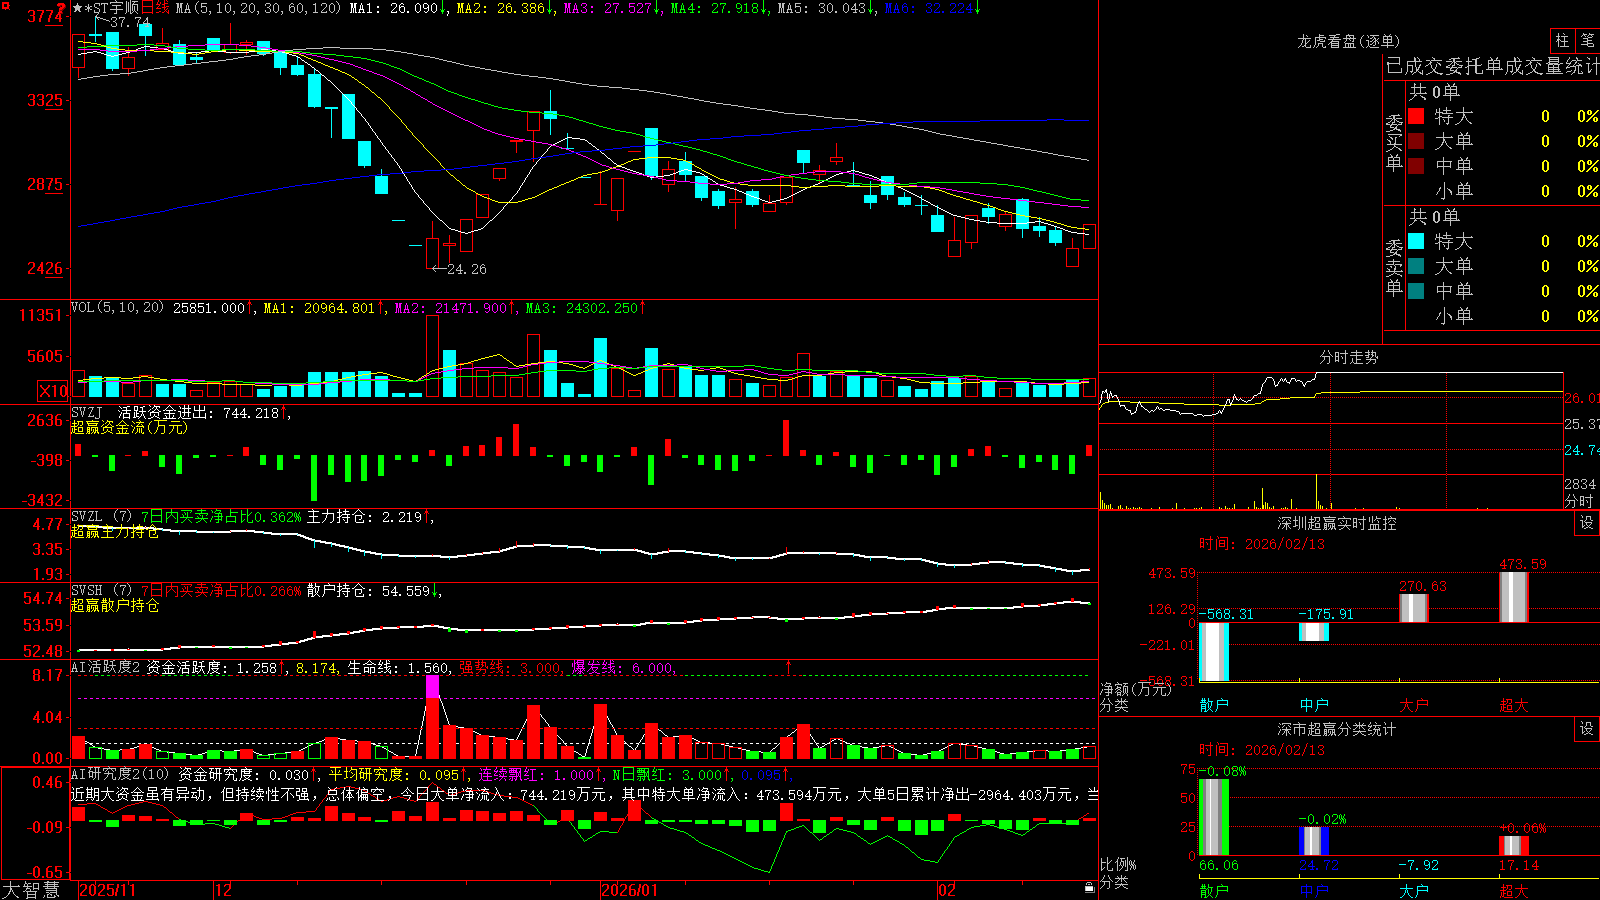Click MA1: 26.090 value in chart header
The image size is (1600, 900).
click(x=394, y=8)
